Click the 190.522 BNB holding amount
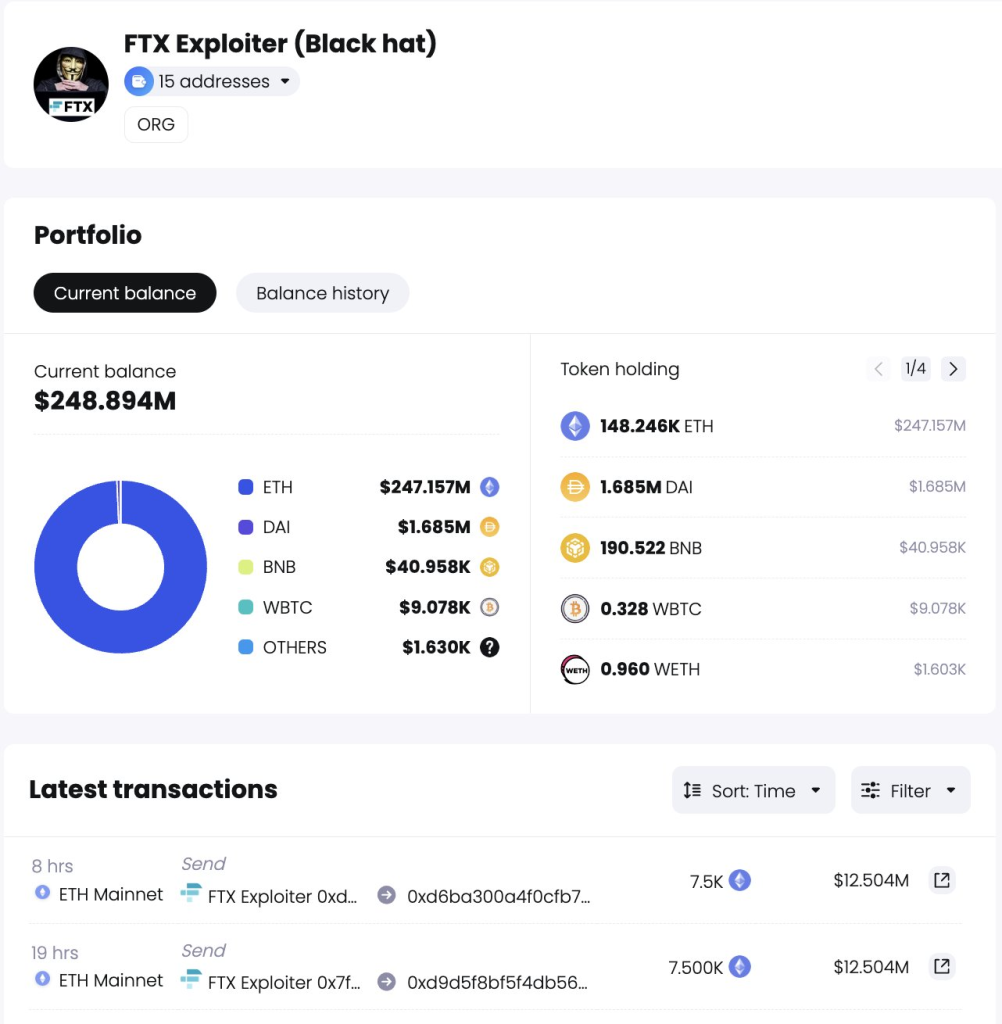This screenshot has width=1002, height=1024. [651, 548]
